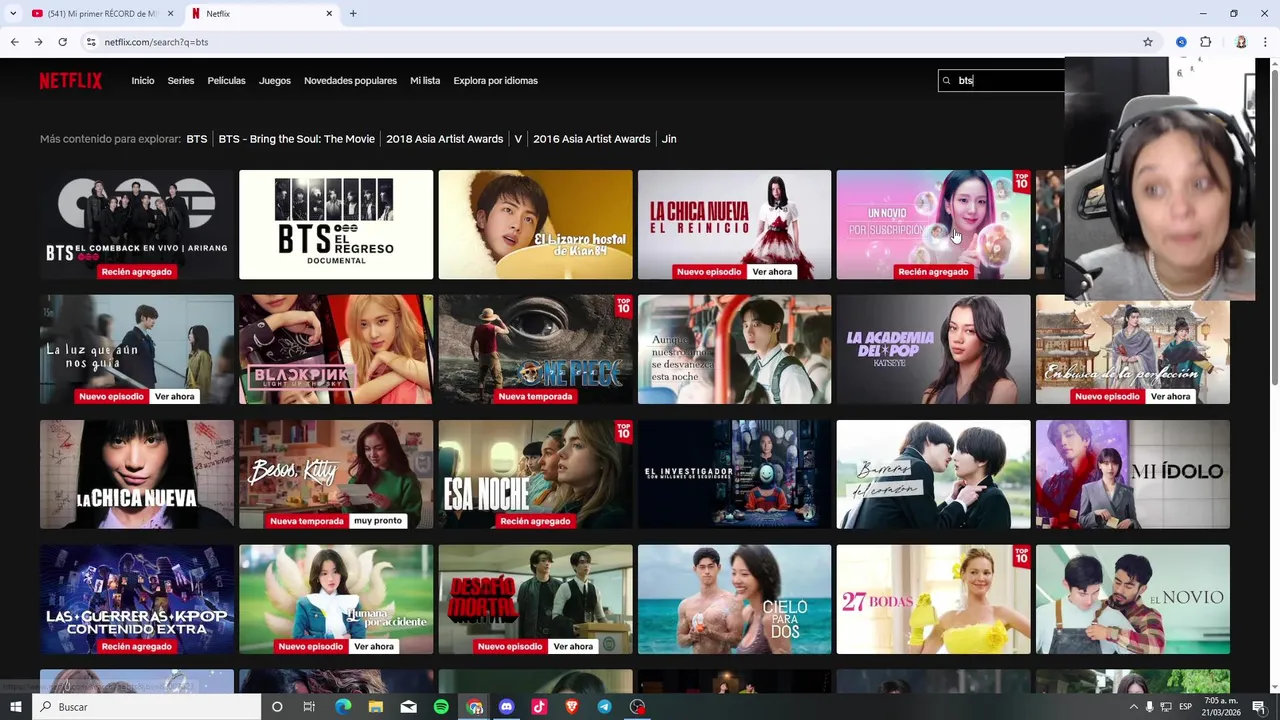Click the Task View taskbar icon
This screenshot has width=1280, height=720.
pos(309,707)
